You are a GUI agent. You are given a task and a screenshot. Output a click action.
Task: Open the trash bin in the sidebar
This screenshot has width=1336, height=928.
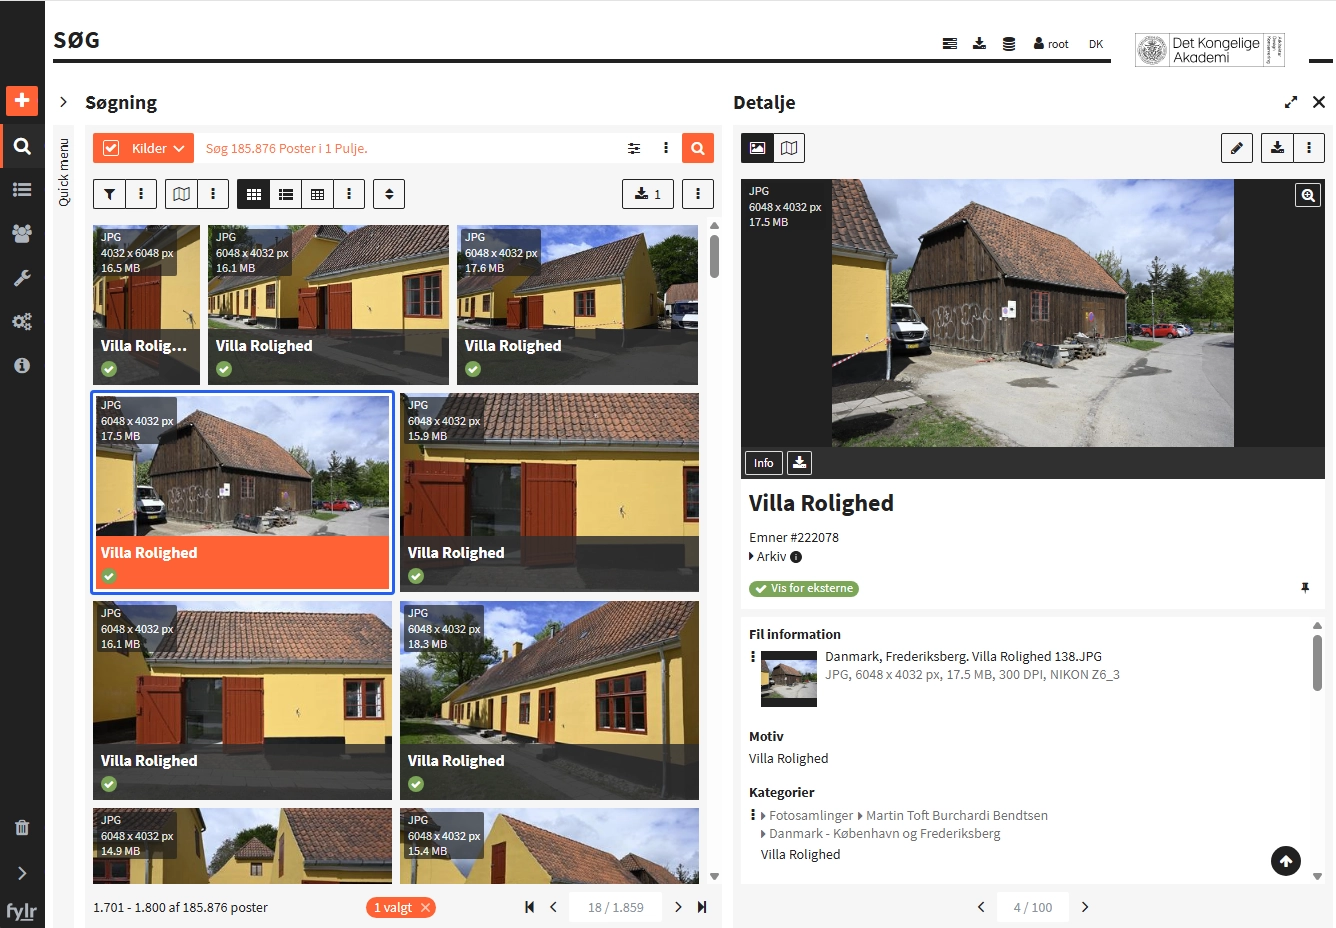coord(22,828)
